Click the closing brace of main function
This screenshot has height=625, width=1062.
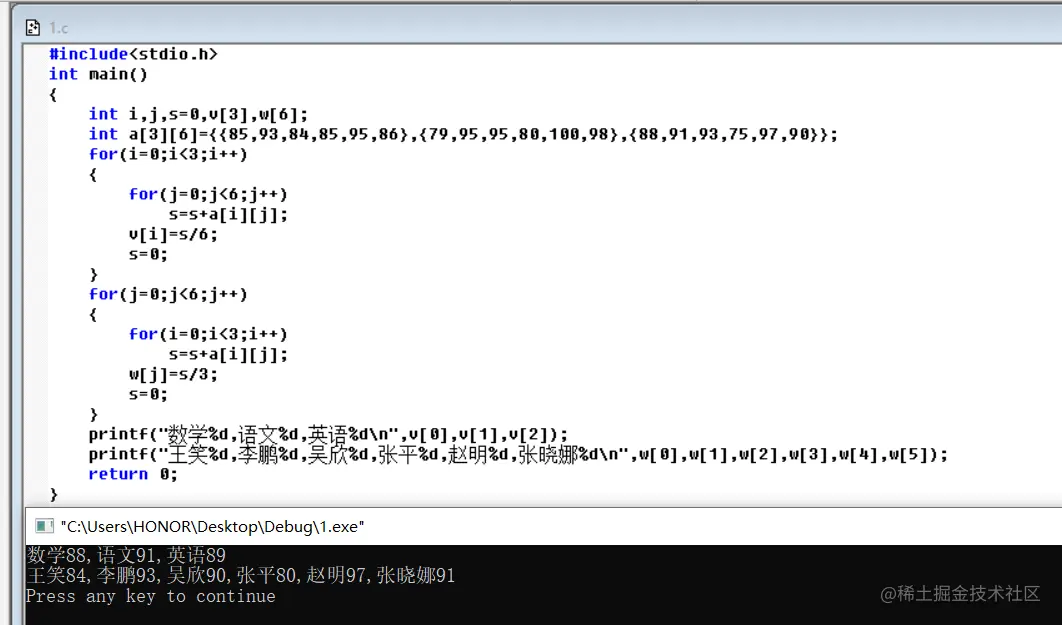tap(54, 494)
